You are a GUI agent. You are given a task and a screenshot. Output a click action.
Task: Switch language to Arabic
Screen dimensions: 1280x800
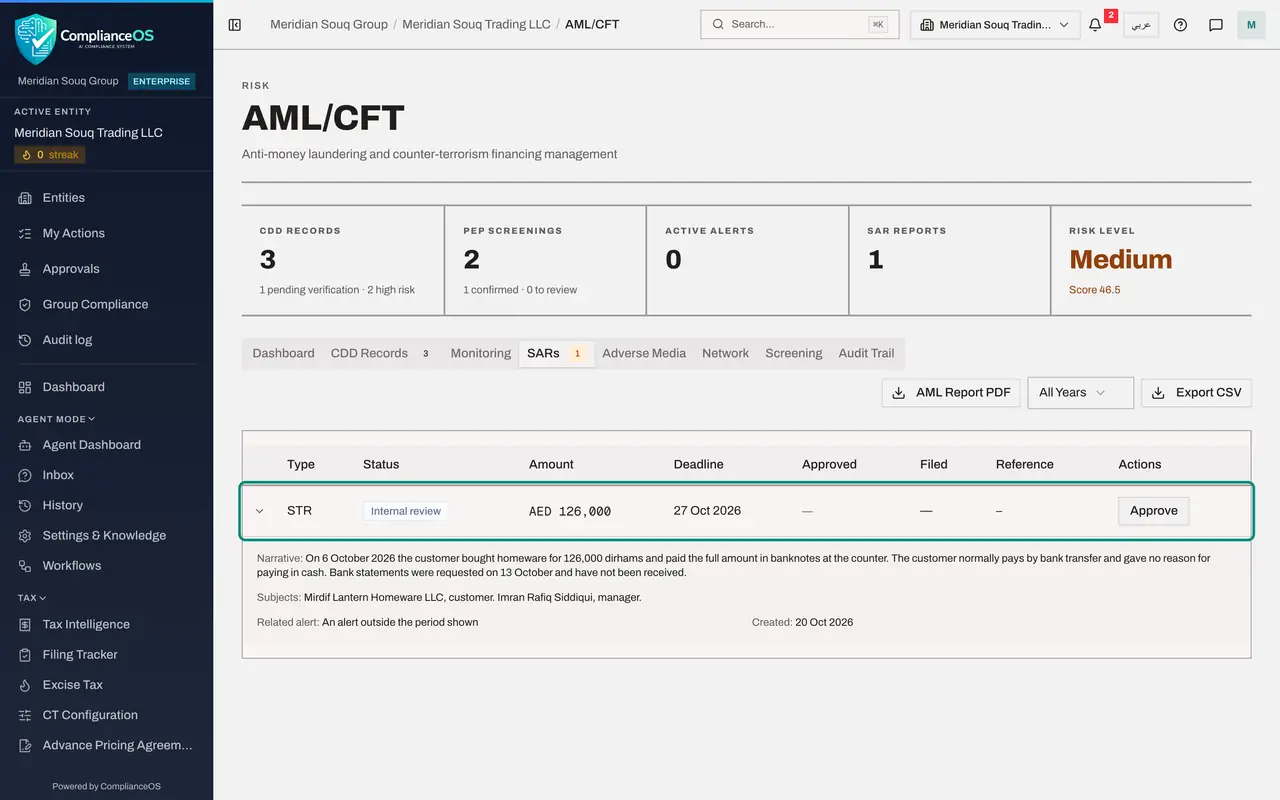(1141, 25)
